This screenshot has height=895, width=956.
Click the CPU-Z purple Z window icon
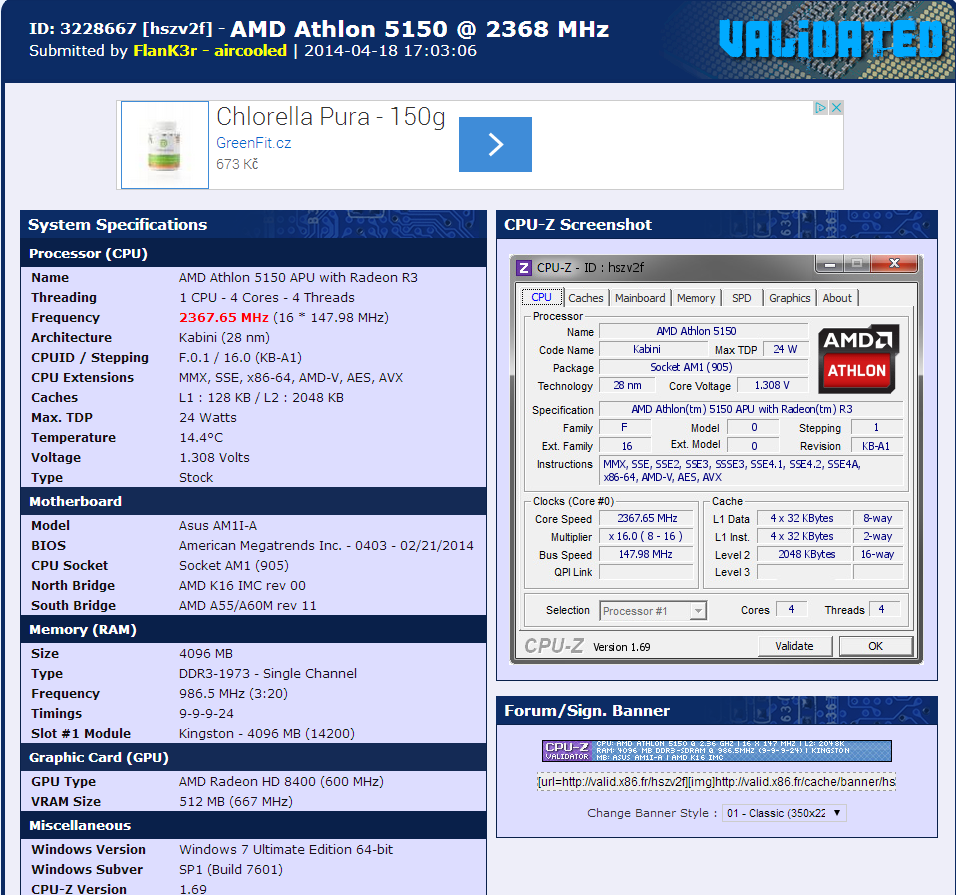click(523, 268)
